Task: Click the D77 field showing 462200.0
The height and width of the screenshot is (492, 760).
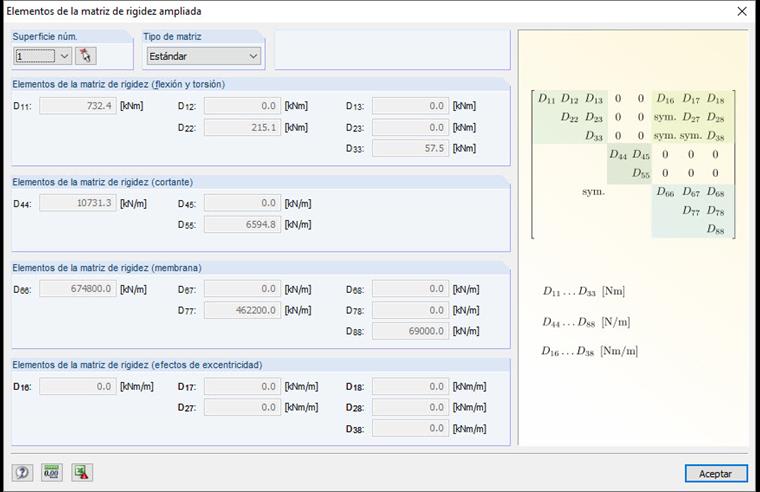Action: [242, 310]
